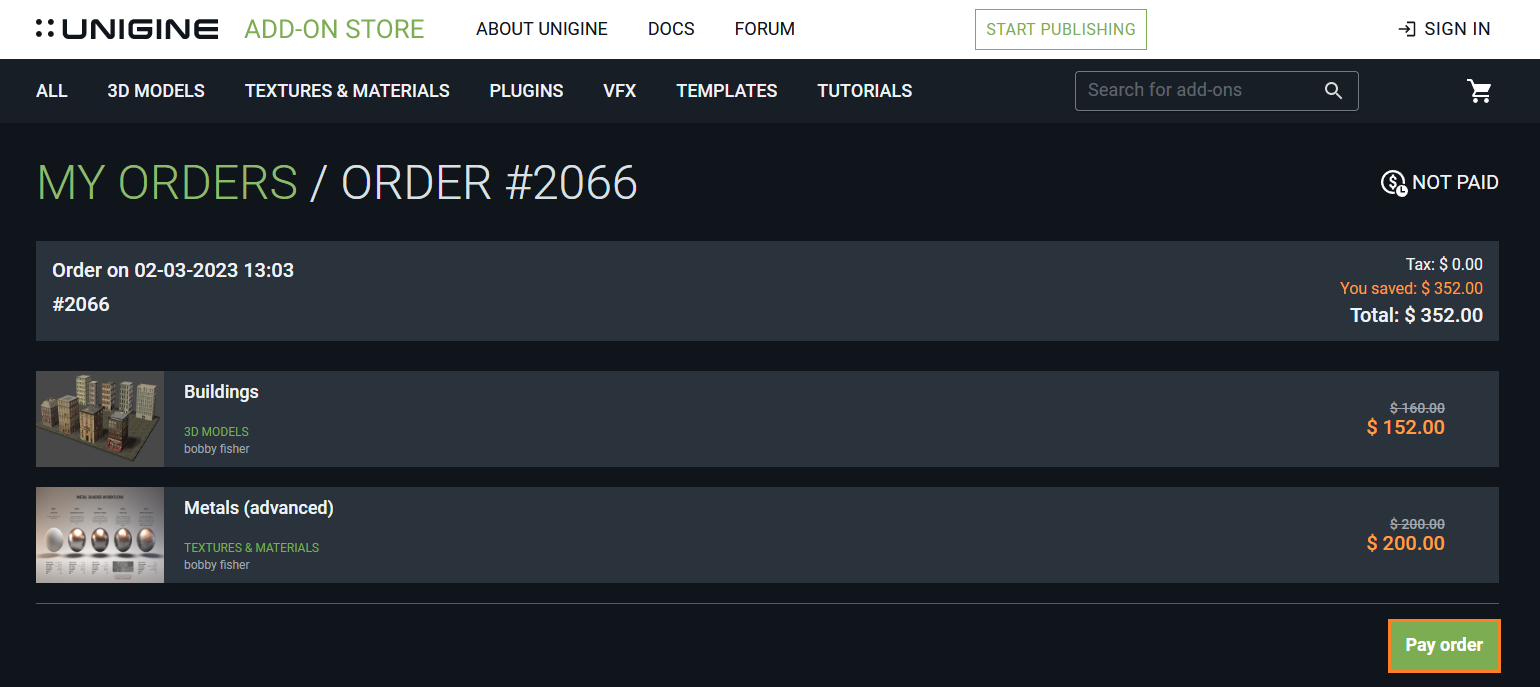This screenshot has width=1540, height=687.
Task: Click the $ 200.00 orange Metals price
Action: (x=1406, y=544)
